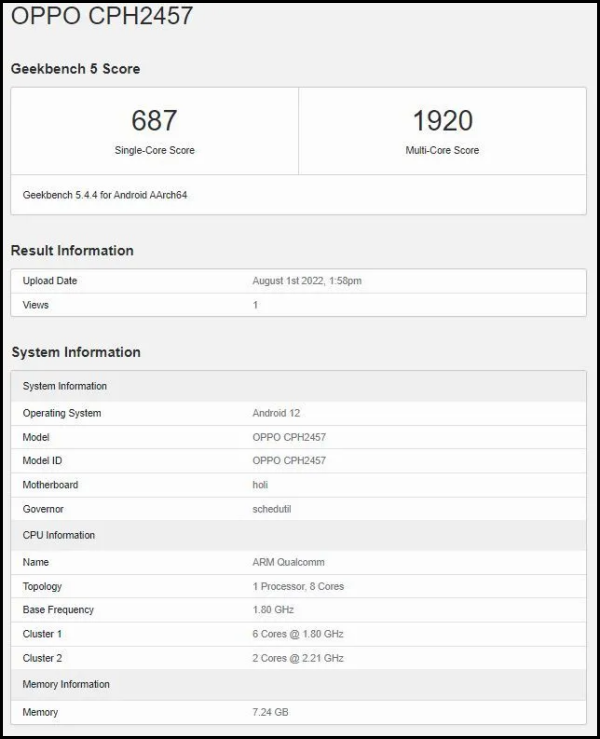
Task: Click the Governor label
Action: (43, 509)
